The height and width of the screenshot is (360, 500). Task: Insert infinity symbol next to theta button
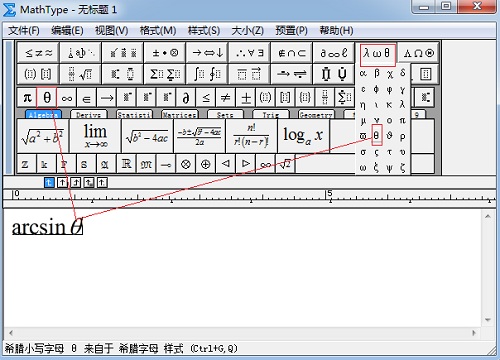click(x=67, y=98)
